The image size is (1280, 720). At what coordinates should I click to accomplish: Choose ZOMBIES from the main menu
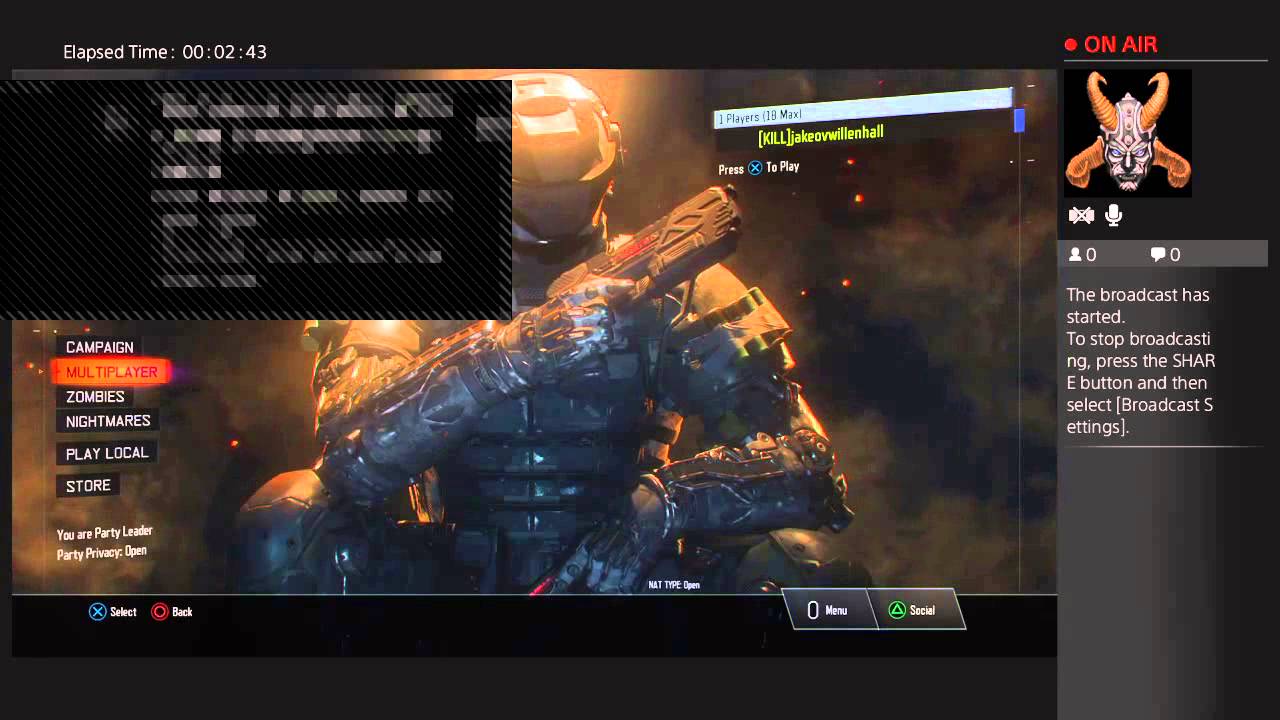95,397
